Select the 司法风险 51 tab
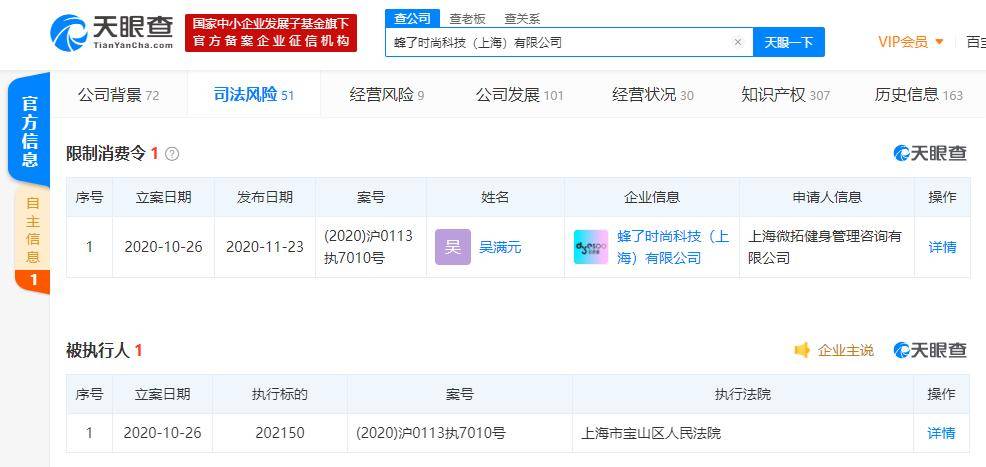The height and width of the screenshot is (467, 986). [253, 95]
